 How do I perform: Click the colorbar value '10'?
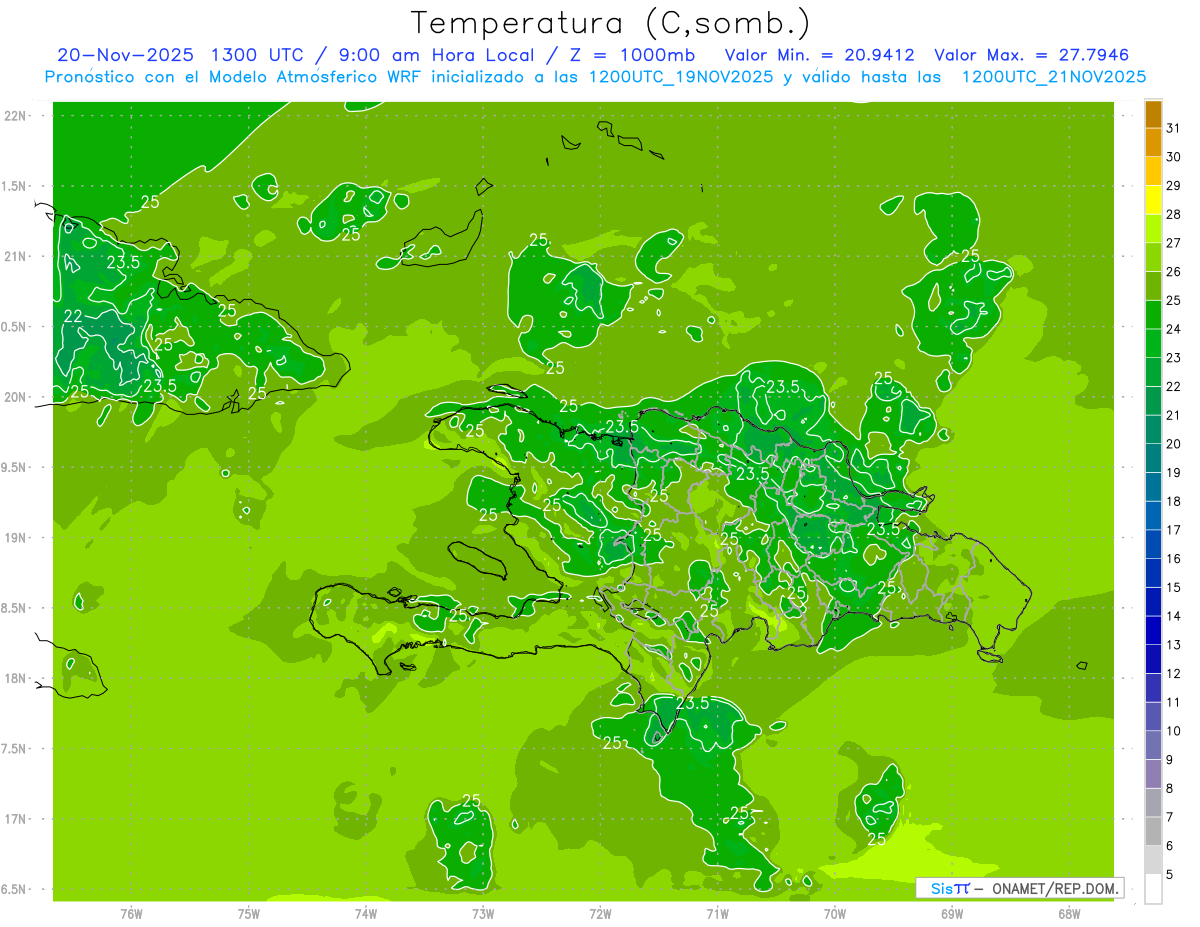(1174, 731)
